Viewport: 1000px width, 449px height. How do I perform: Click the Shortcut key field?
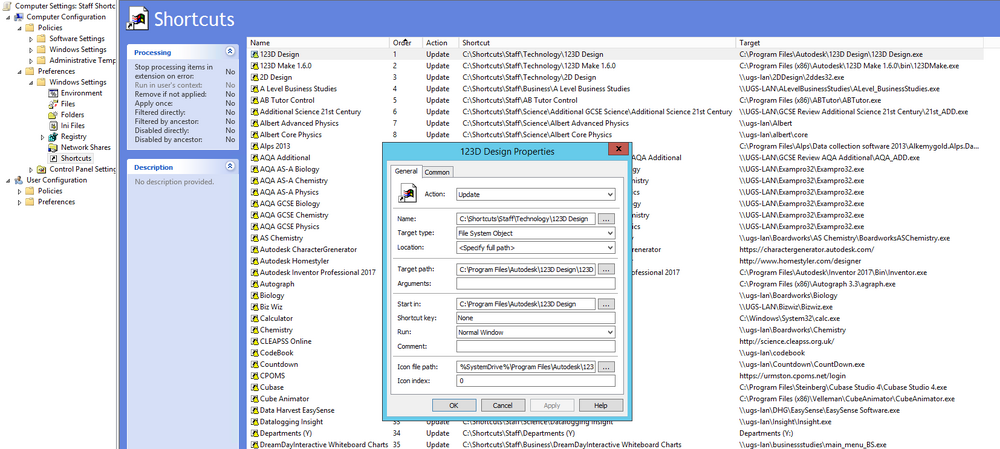coord(536,318)
